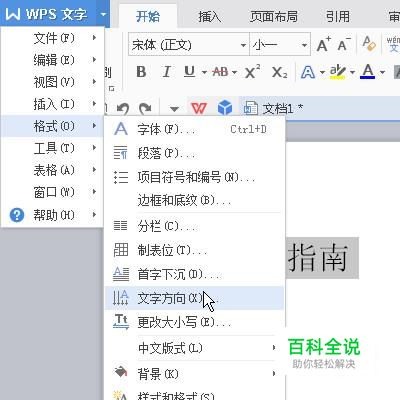Viewport: 400px width, 400px height.
Task: Choose 字体(F)... from format submenu
Action: click(195, 129)
